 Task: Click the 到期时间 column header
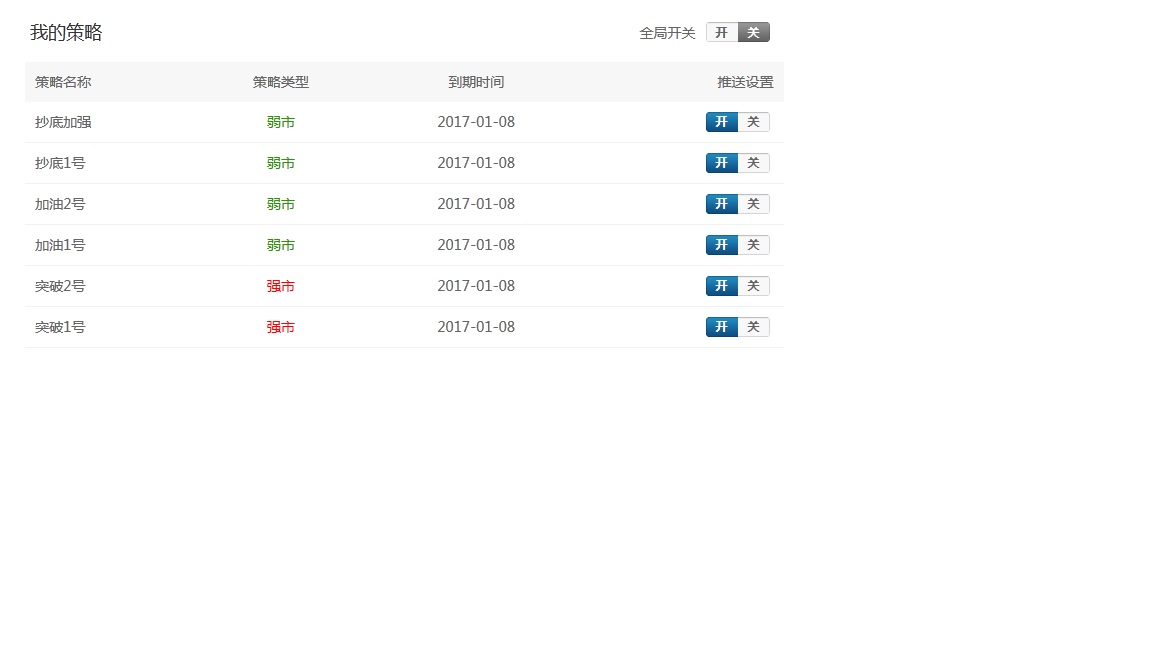pos(476,82)
